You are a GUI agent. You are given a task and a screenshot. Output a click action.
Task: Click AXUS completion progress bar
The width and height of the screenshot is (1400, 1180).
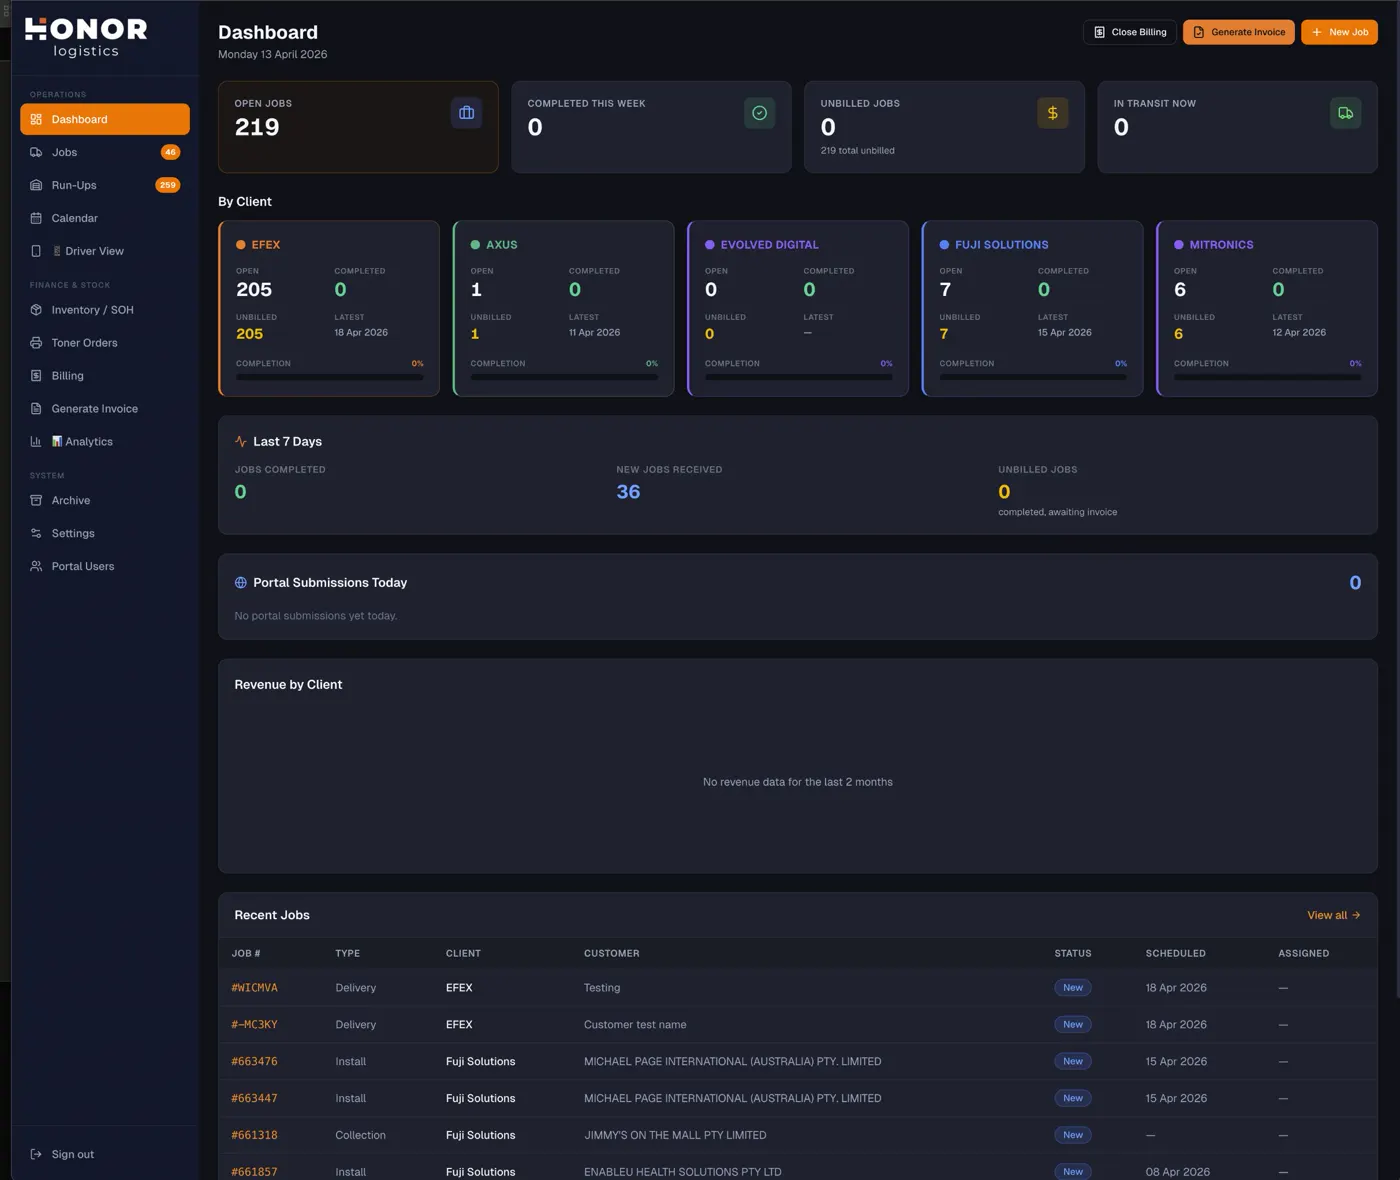pyautogui.click(x=564, y=377)
